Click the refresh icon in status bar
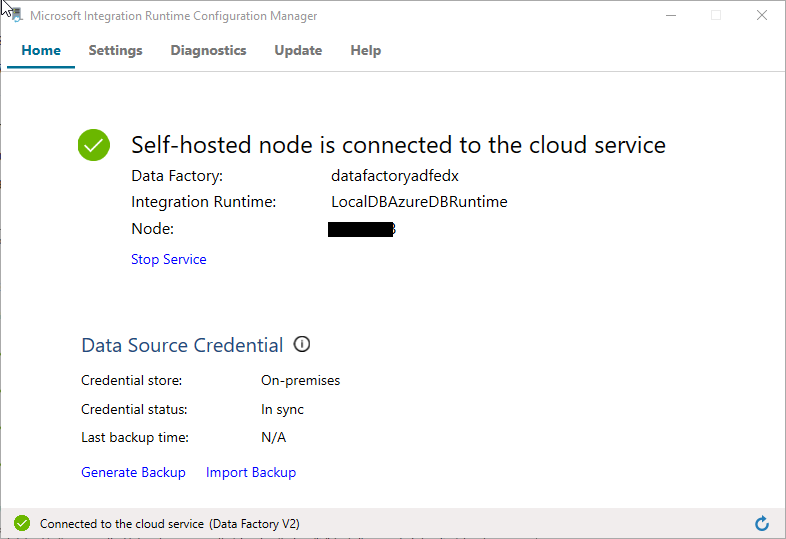Viewport: 786px width, 539px height. (x=761, y=523)
